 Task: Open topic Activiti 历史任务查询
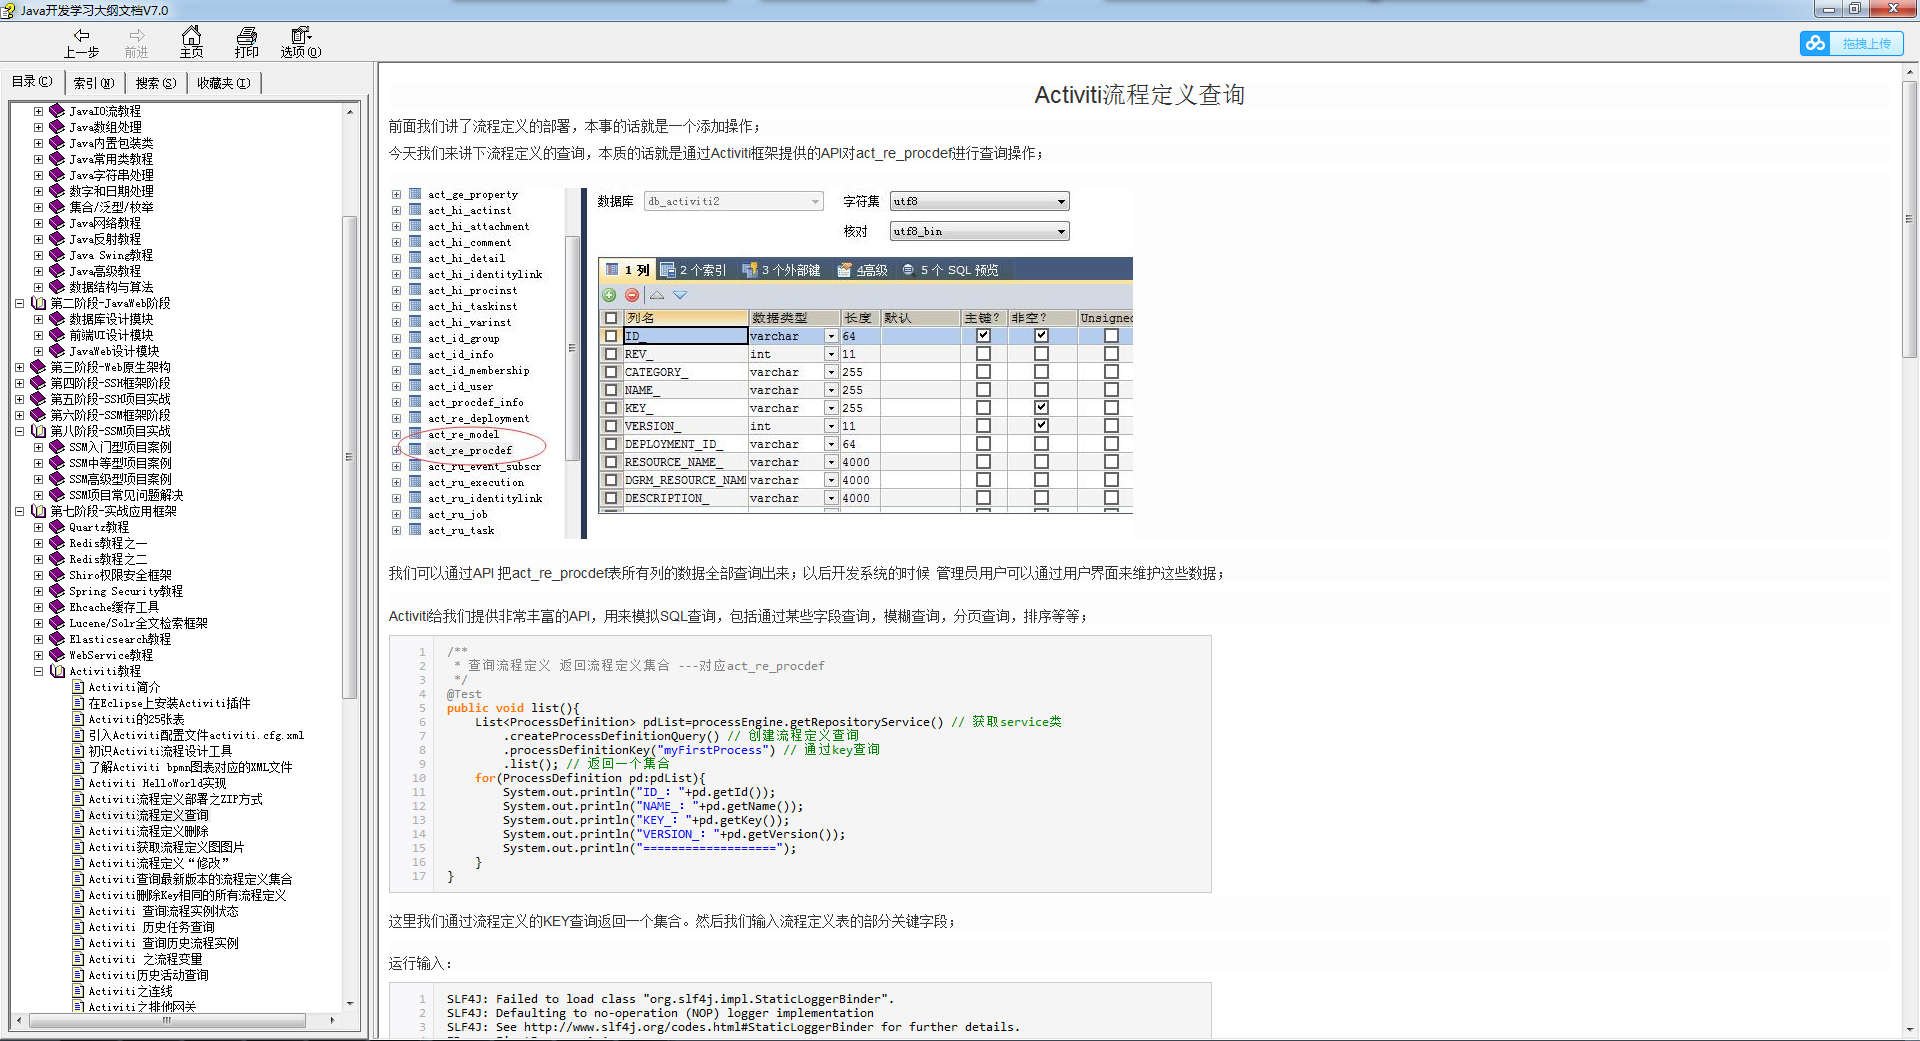pyautogui.click(x=151, y=927)
